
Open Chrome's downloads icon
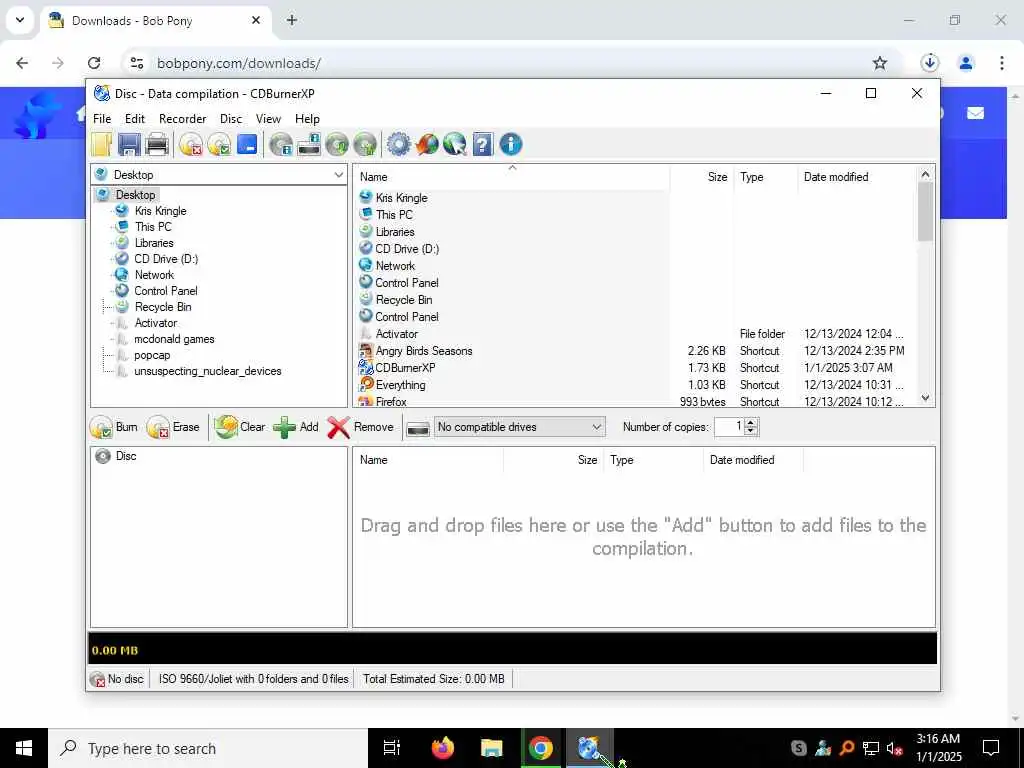pos(929,63)
